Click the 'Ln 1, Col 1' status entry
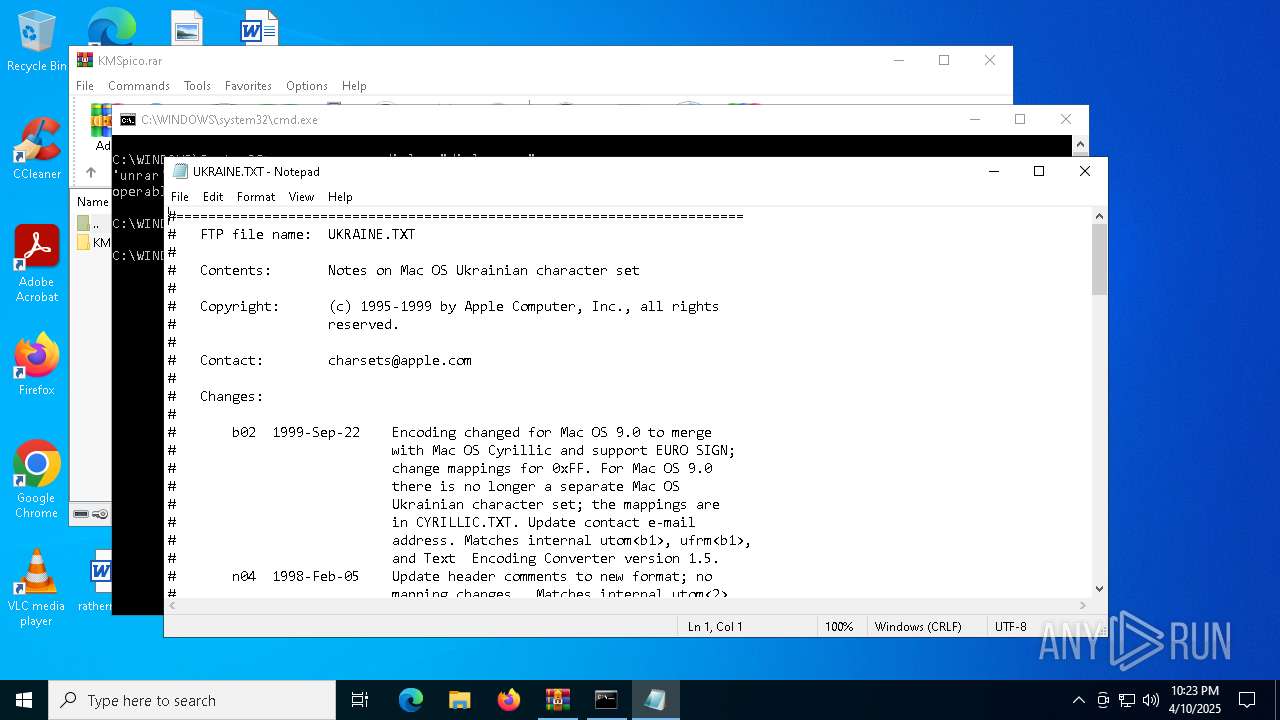 point(715,627)
